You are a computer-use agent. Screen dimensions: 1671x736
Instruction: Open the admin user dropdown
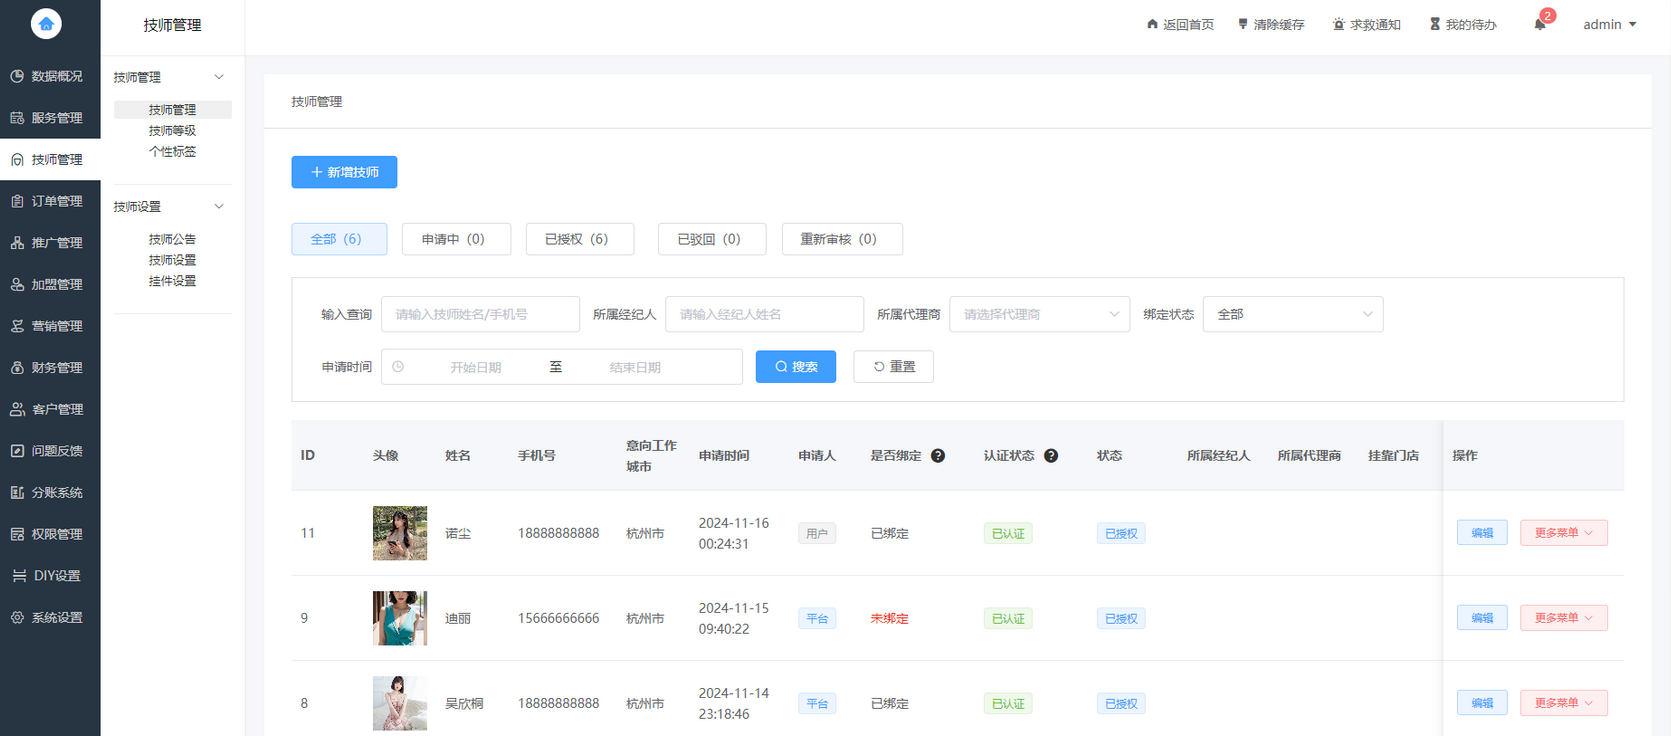click(x=1609, y=25)
